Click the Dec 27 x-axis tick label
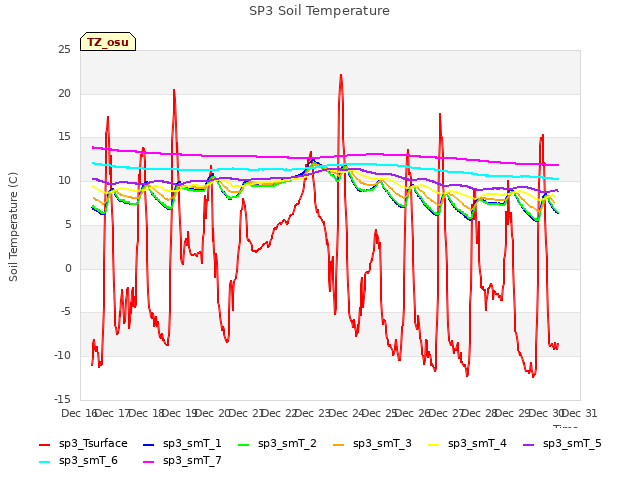The image size is (640, 480). point(446,413)
